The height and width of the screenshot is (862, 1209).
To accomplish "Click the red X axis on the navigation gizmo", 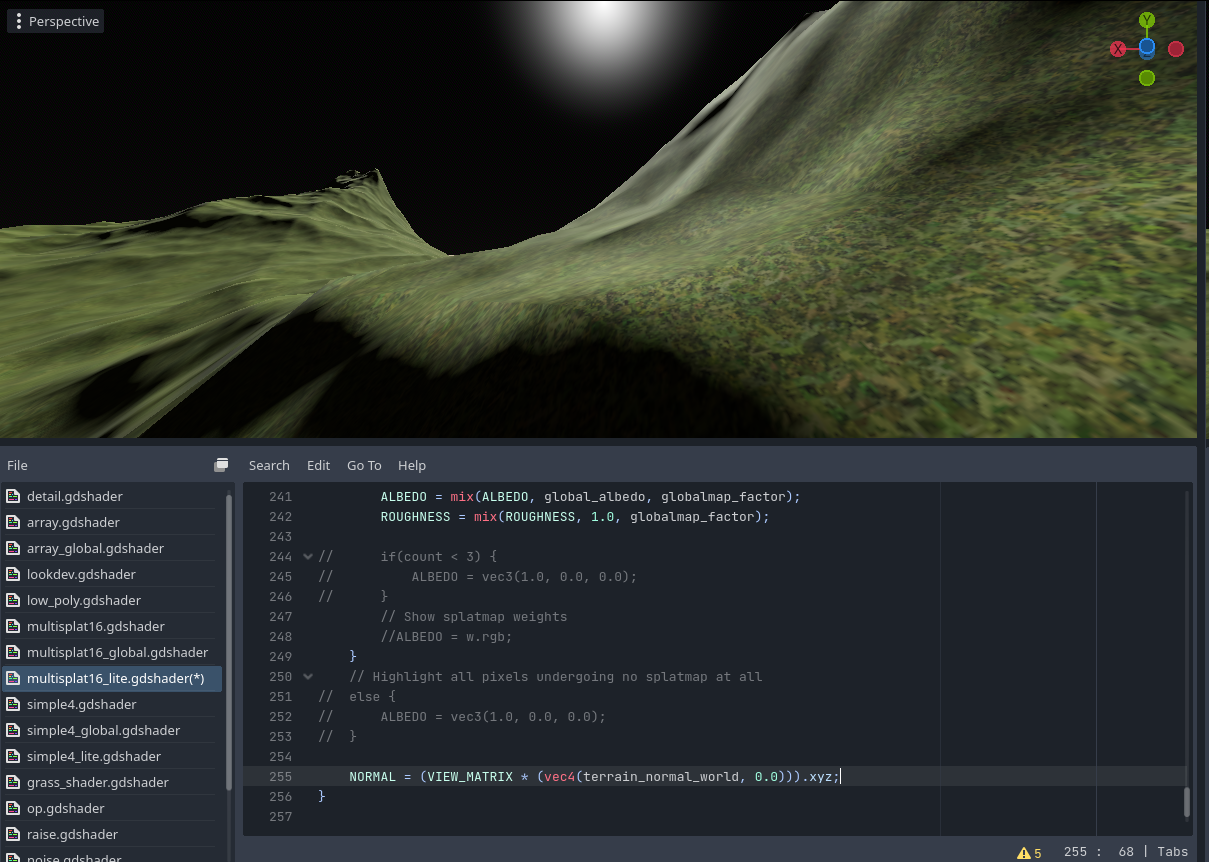I will [x=1117, y=48].
